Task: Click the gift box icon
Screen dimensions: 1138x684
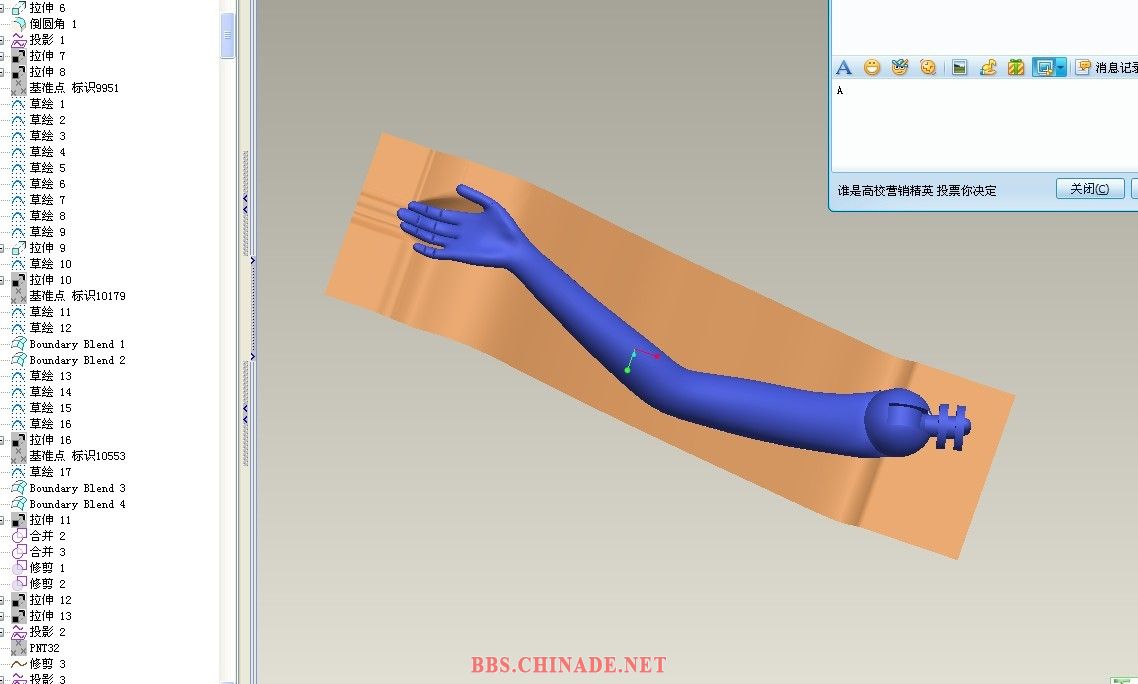Action: (1015, 68)
